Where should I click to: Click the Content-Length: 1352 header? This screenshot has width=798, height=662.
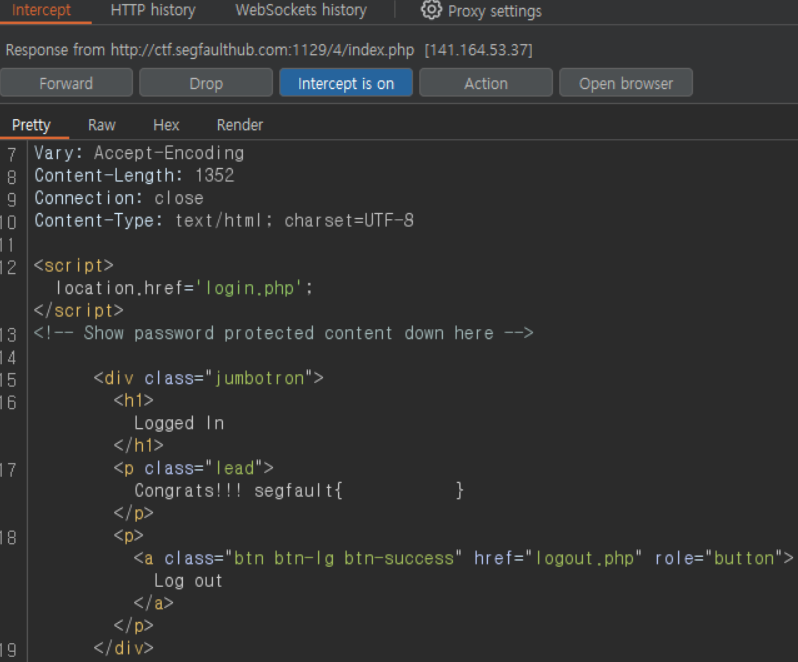click(x=134, y=176)
